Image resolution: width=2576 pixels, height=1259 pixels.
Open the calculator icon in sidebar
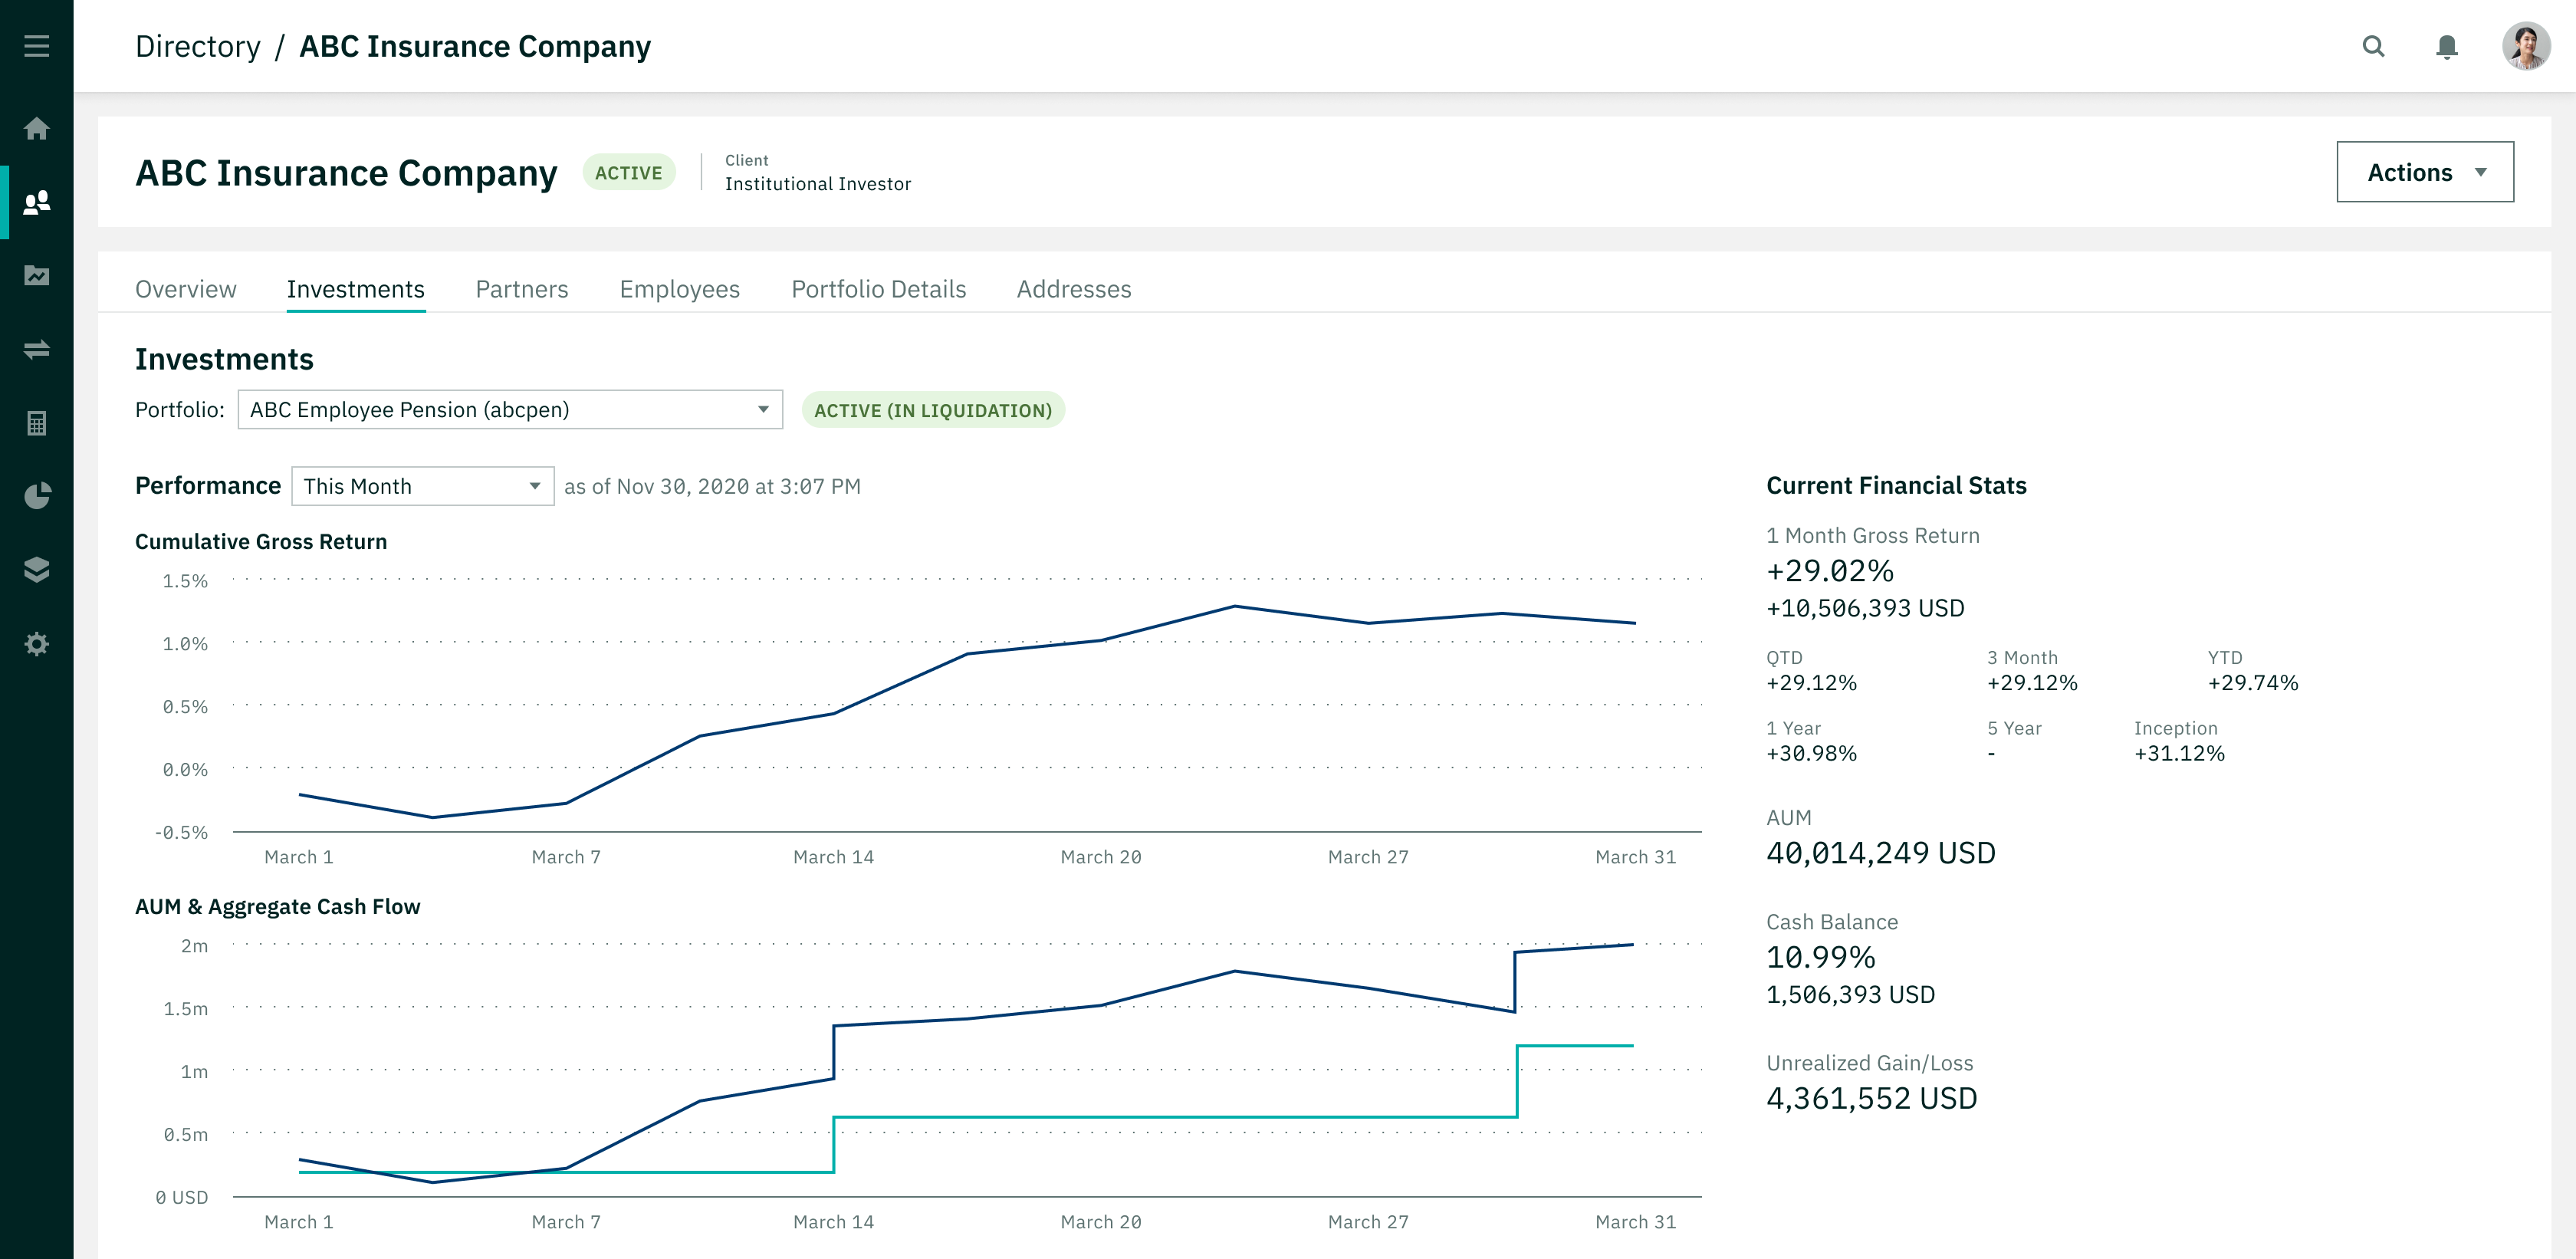tap(37, 423)
